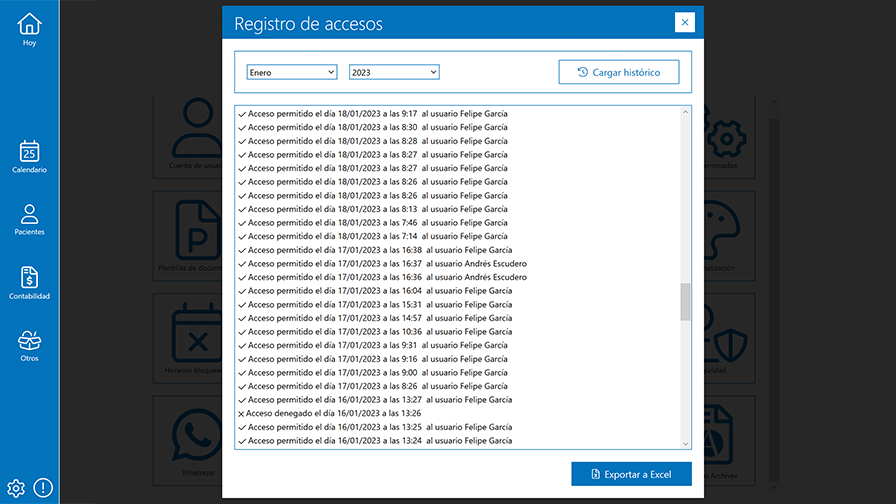Open the gear tile at top right background
Screen dimensions: 896x504
pyautogui.click(x=729, y=137)
